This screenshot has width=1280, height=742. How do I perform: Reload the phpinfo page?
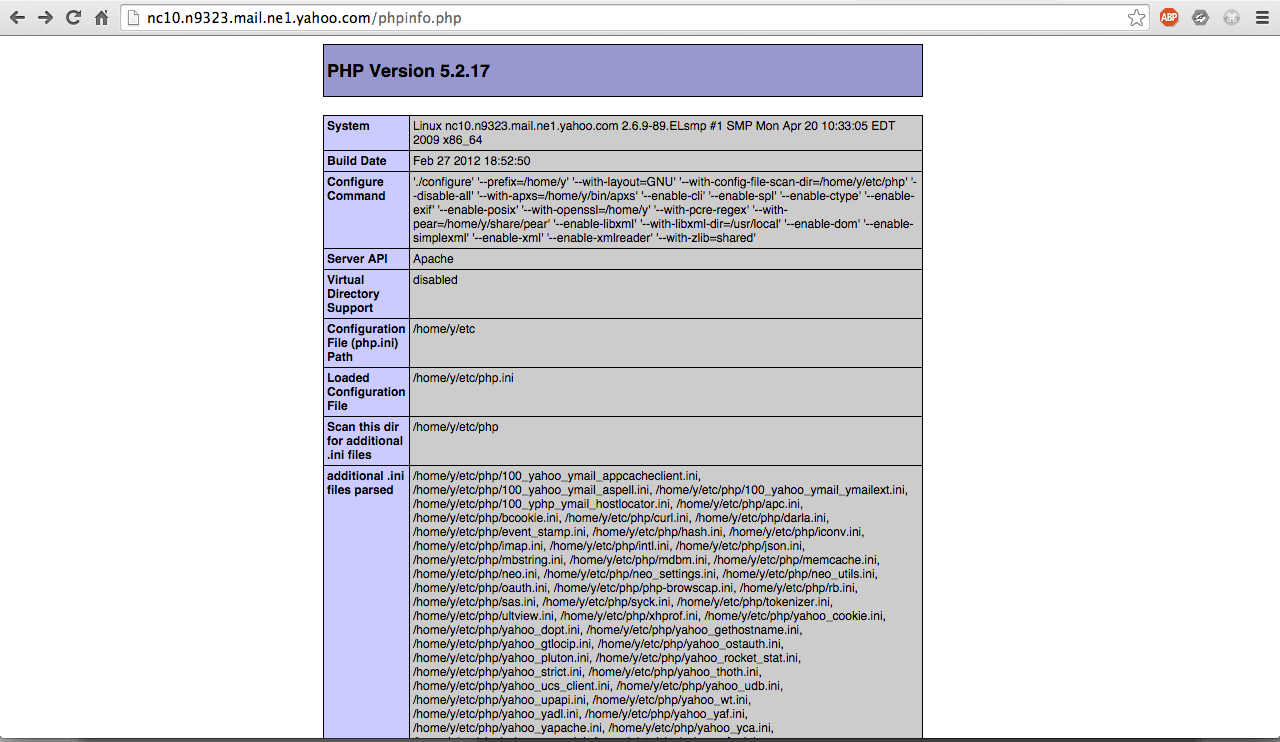point(73,18)
